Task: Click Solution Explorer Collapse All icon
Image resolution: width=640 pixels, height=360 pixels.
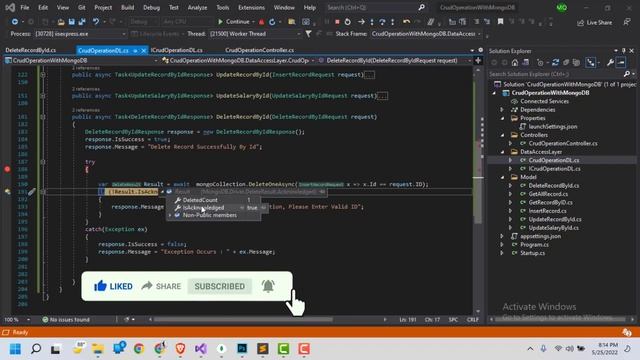Action: [566, 62]
